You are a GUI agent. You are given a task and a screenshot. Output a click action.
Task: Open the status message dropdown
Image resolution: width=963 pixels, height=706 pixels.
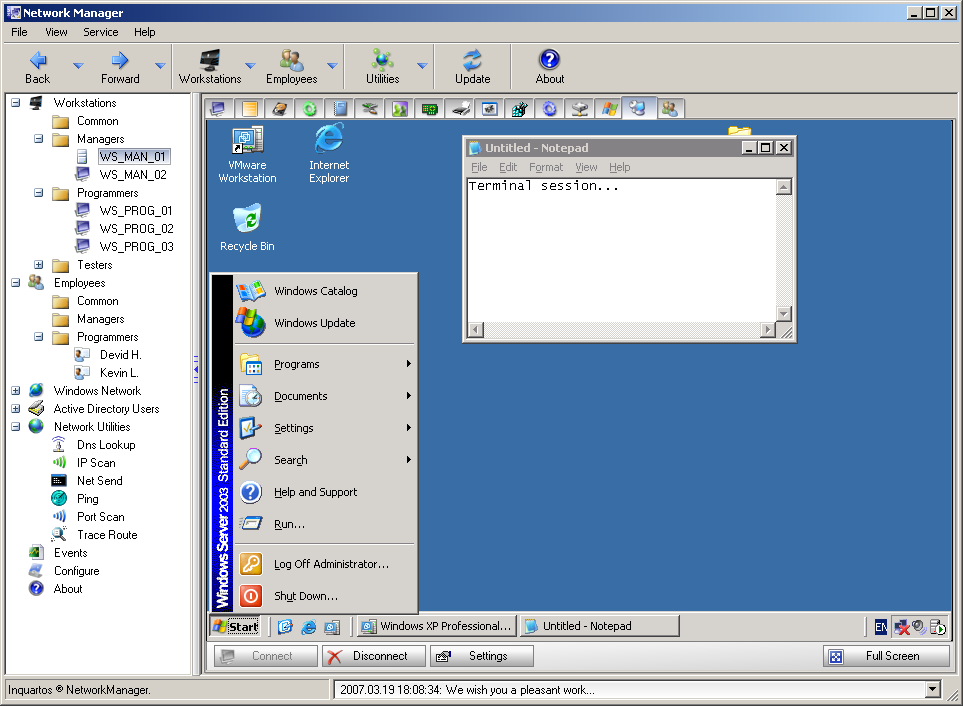[x=932, y=689]
